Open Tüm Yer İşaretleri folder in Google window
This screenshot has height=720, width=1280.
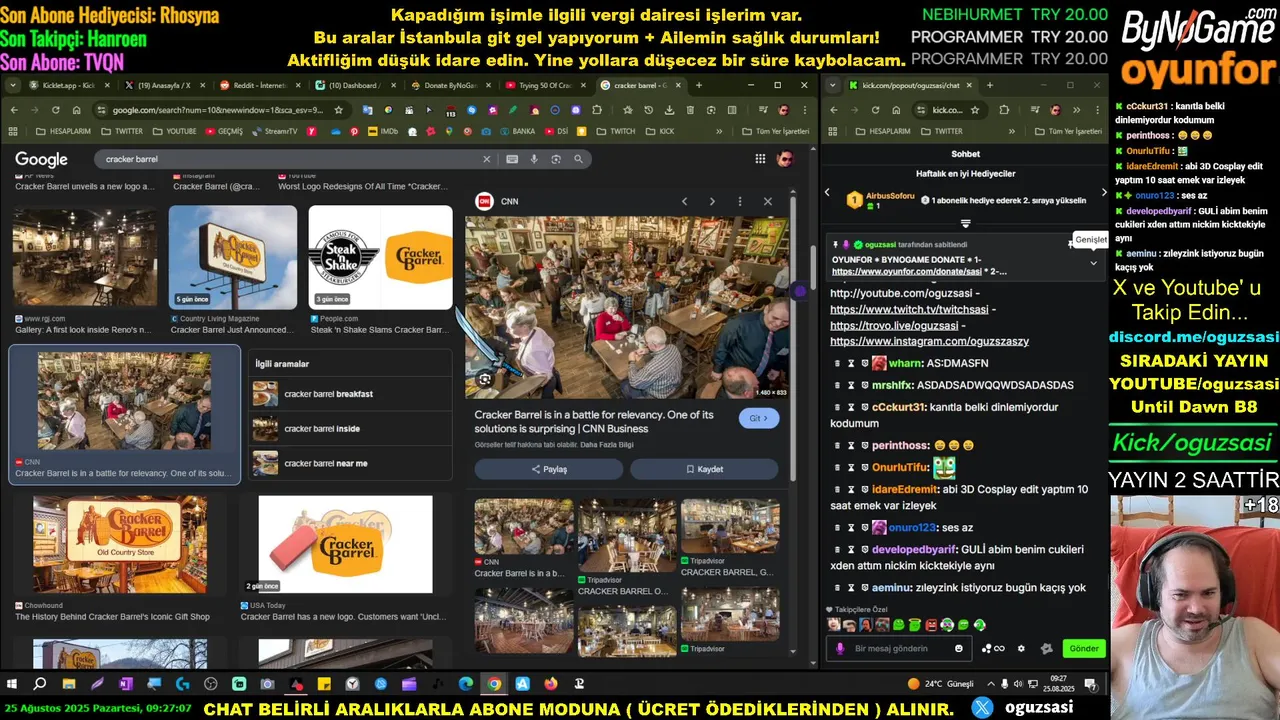774,131
